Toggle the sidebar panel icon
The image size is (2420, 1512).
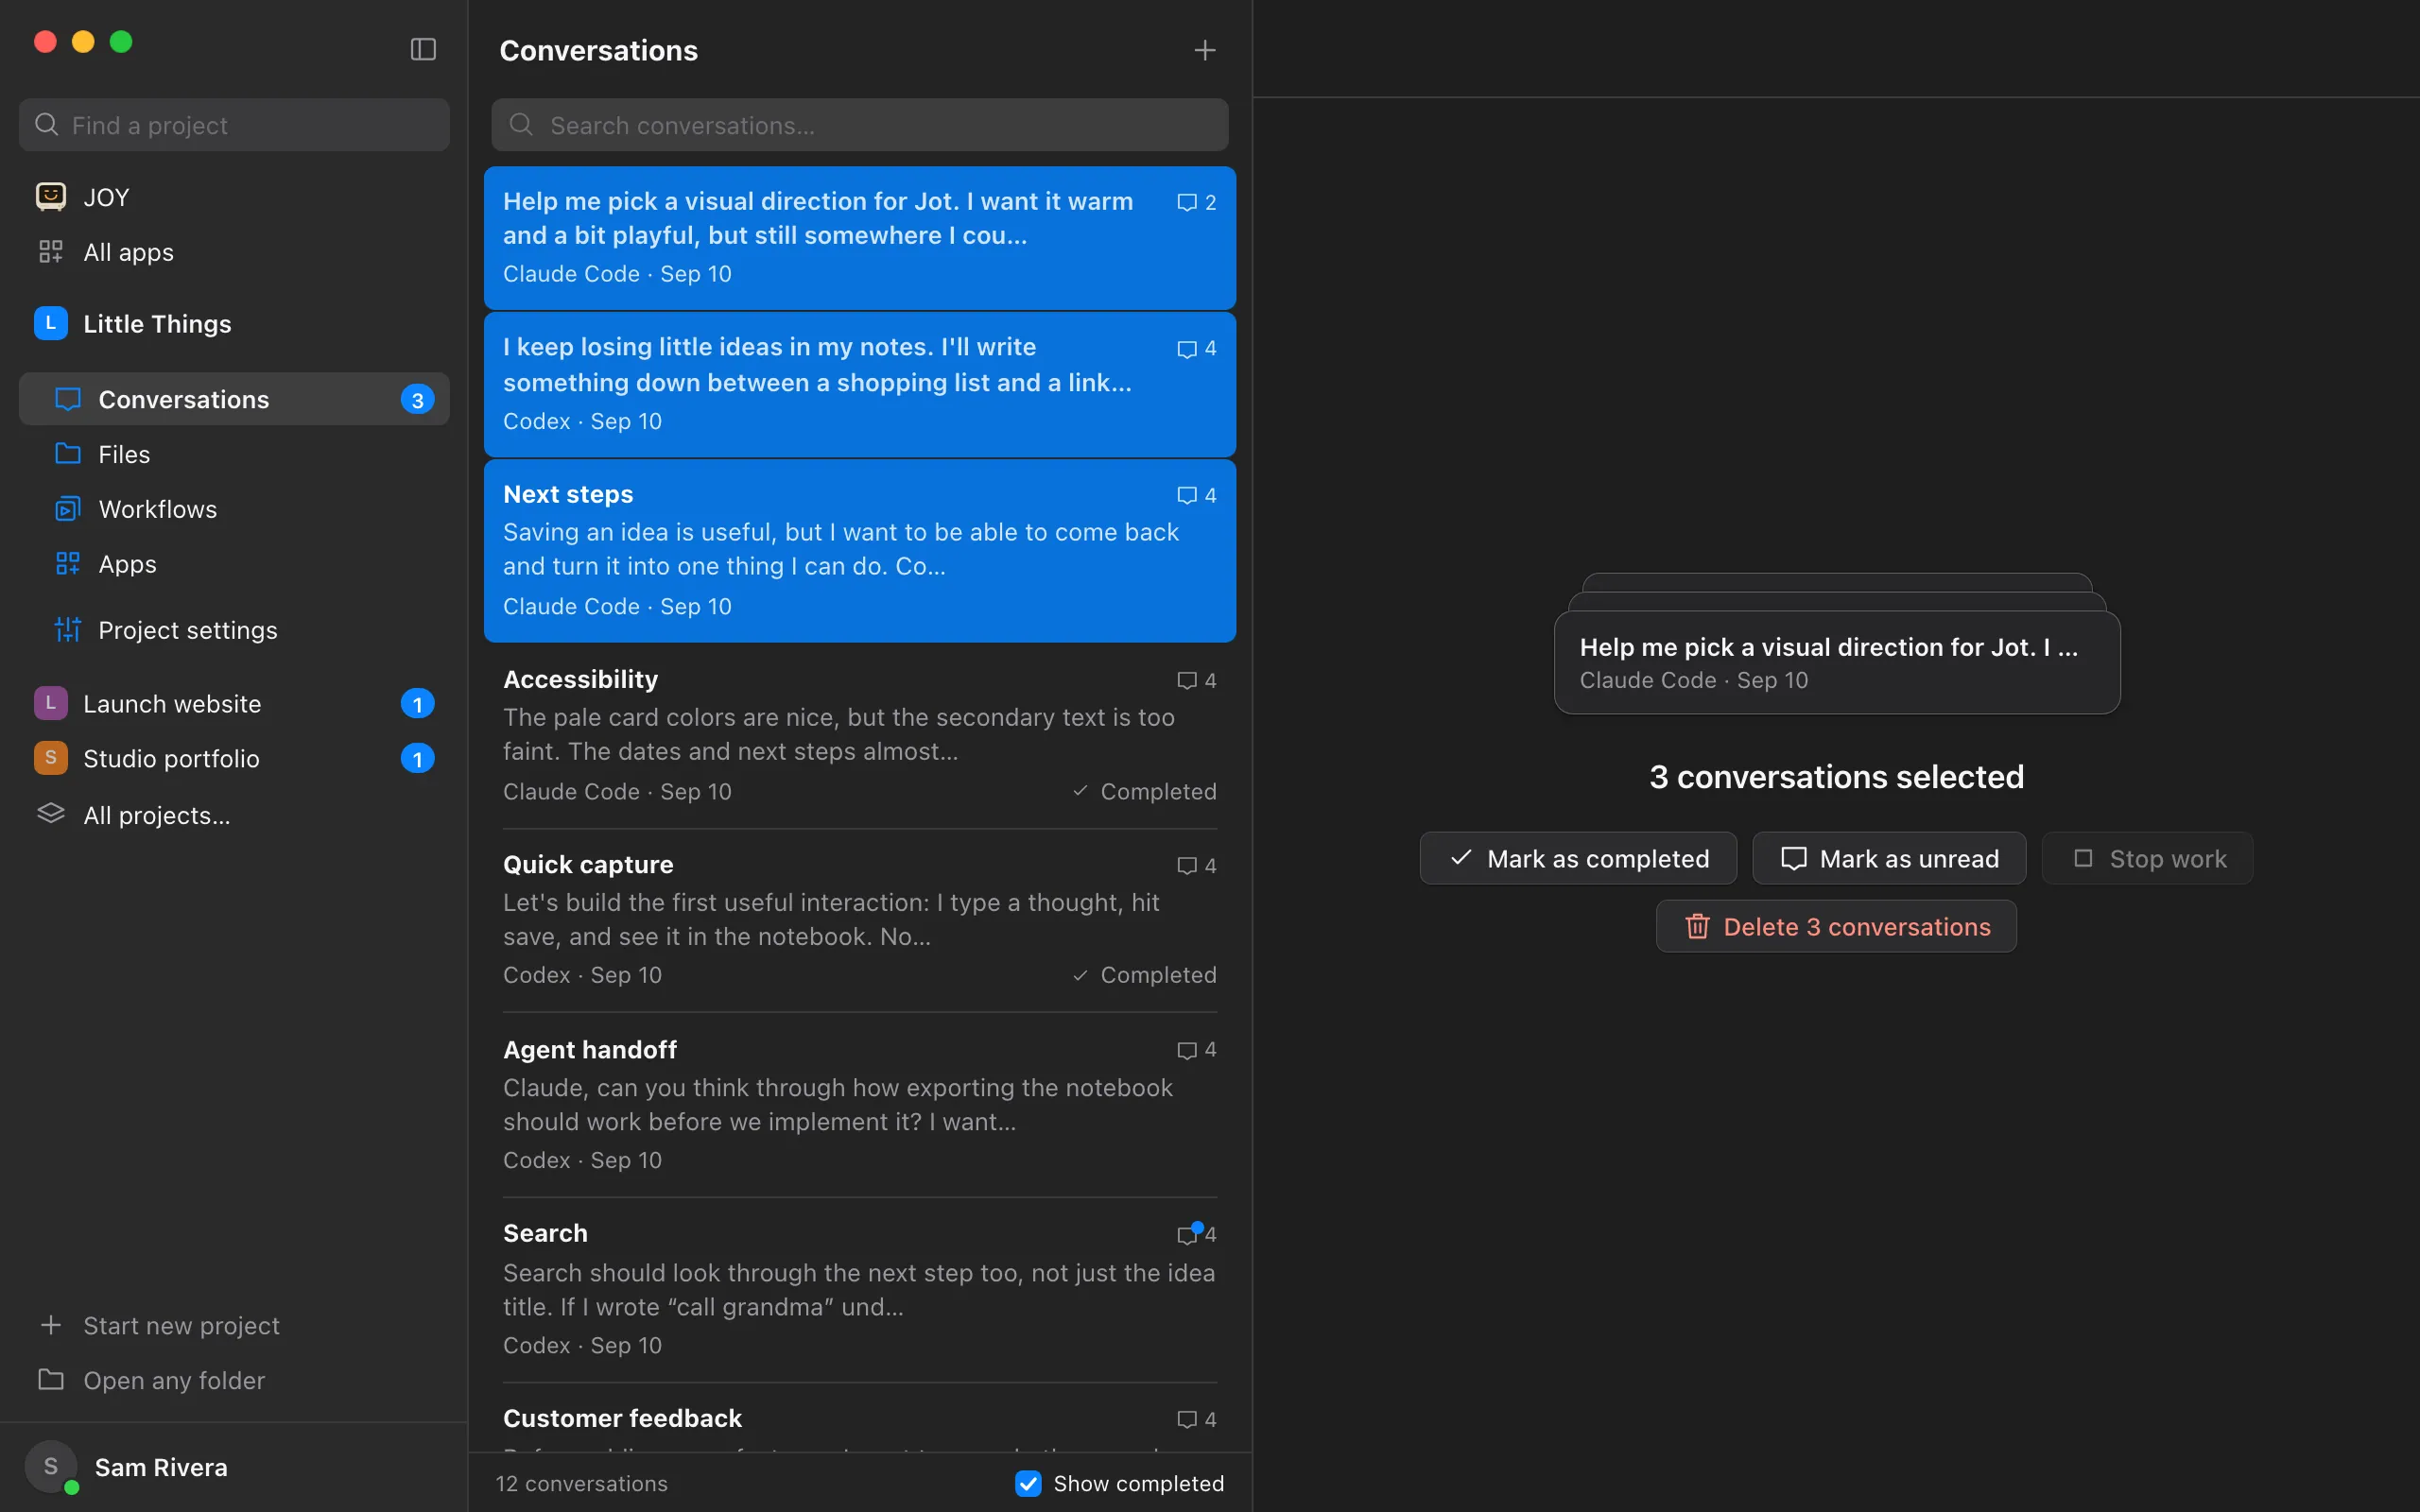pyautogui.click(x=423, y=49)
